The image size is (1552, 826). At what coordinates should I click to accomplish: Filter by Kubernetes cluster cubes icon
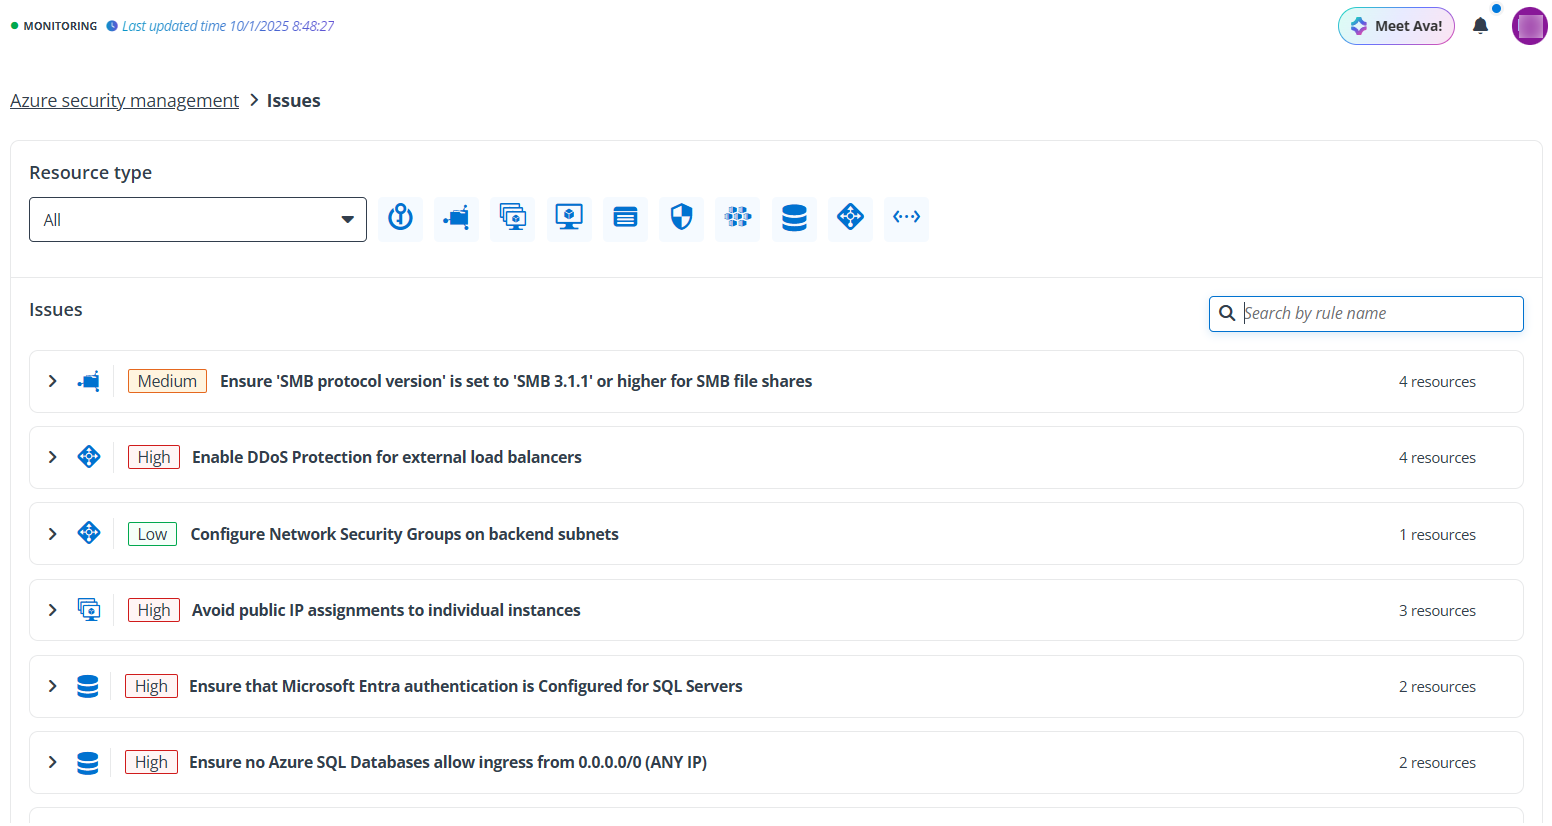738,218
